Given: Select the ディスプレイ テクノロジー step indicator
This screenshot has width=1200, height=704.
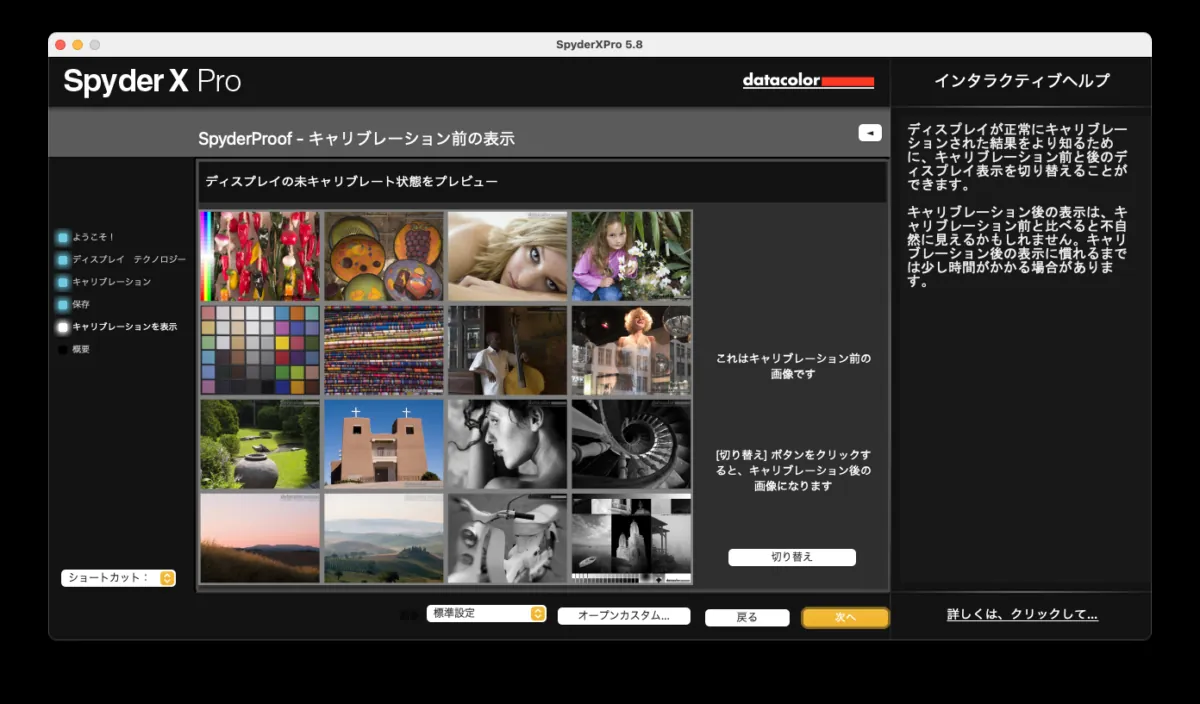Looking at the screenshot, I should [x=63, y=260].
